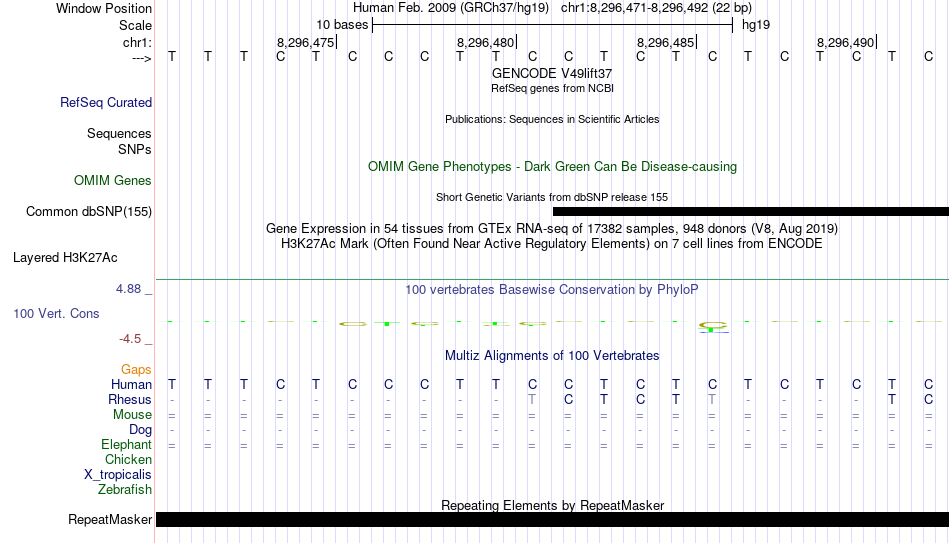Click the RepeatMasker track label

(110, 519)
